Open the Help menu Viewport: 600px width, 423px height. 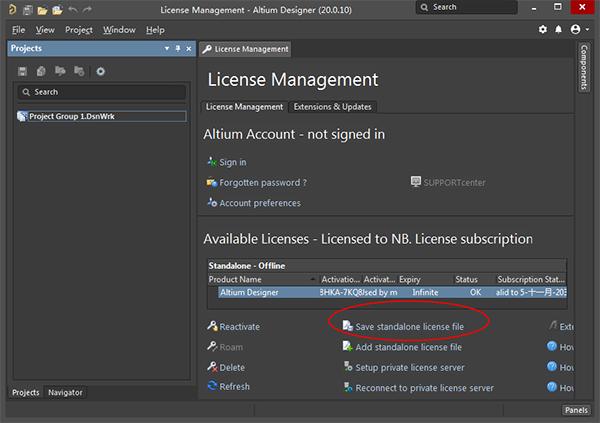pos(155,30)
